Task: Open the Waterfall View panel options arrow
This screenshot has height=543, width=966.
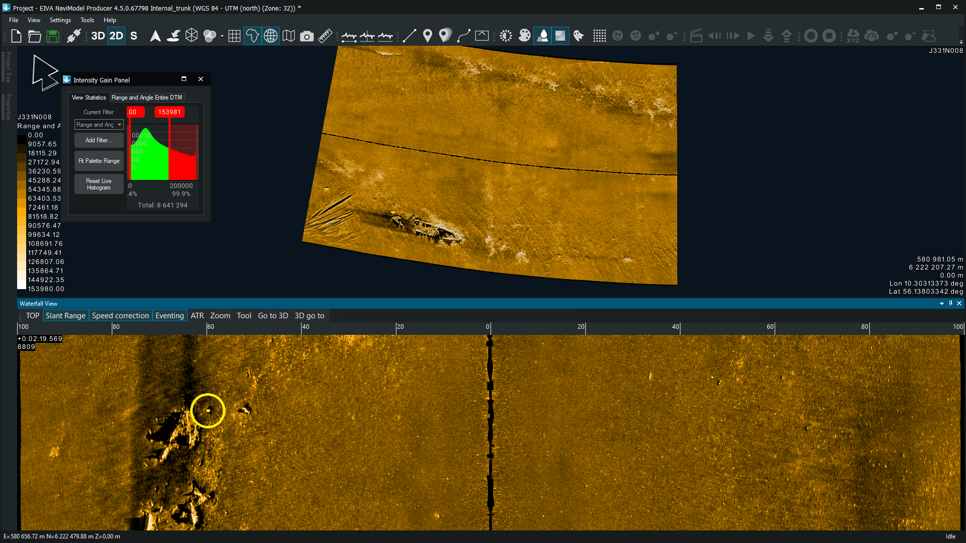Action: point(941,304)
